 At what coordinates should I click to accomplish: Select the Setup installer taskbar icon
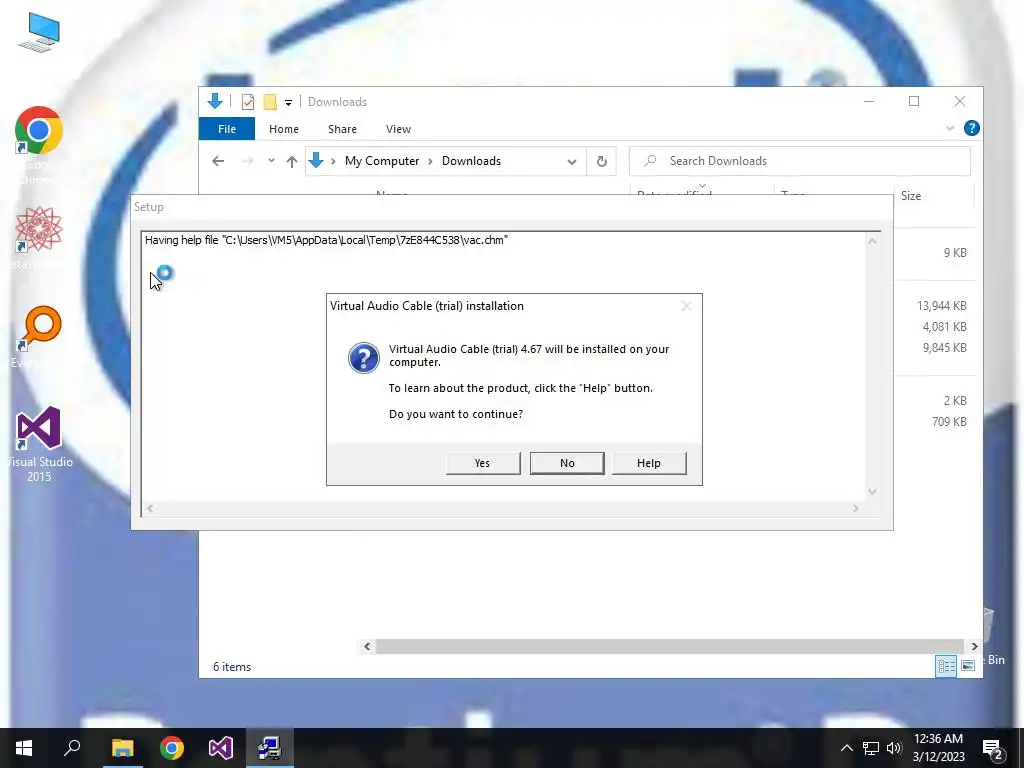(x=270, y=748)
